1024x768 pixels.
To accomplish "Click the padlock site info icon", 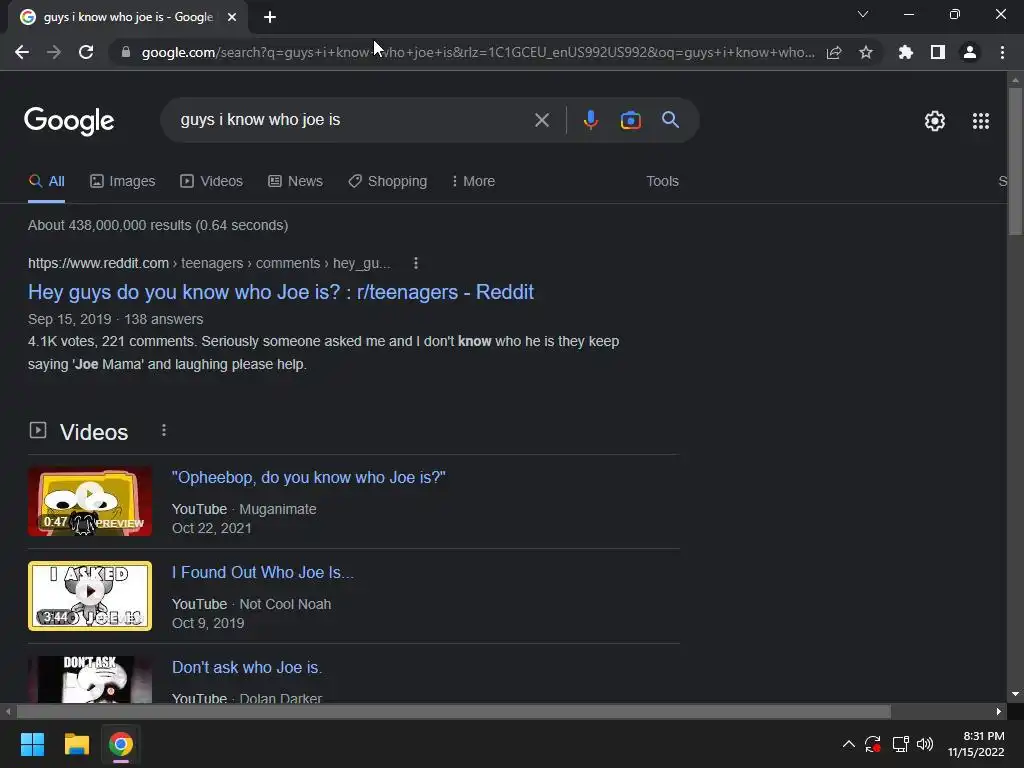I will tap(126, 52).
